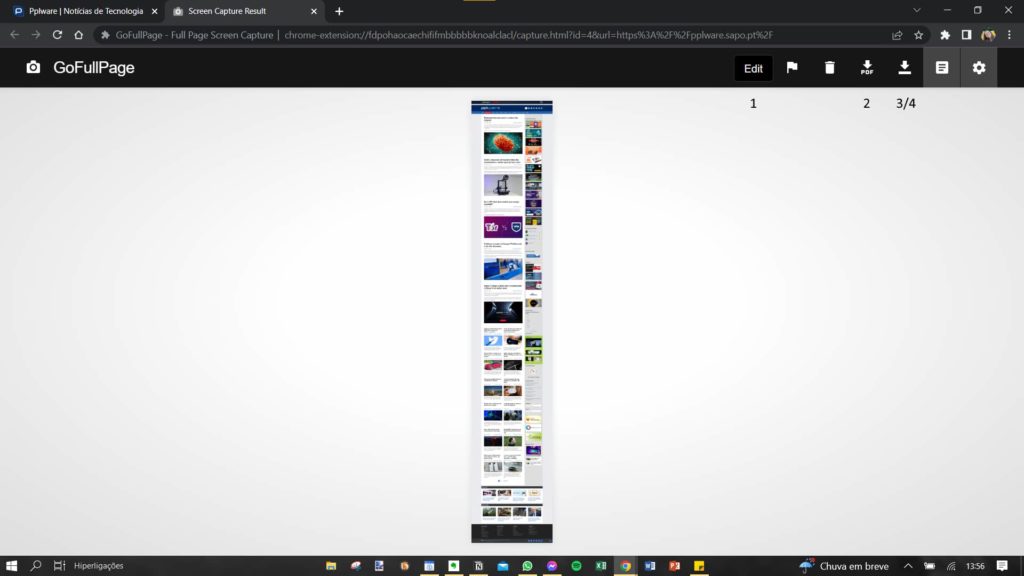
Task: Reload the page
Action: coord(57,34)
